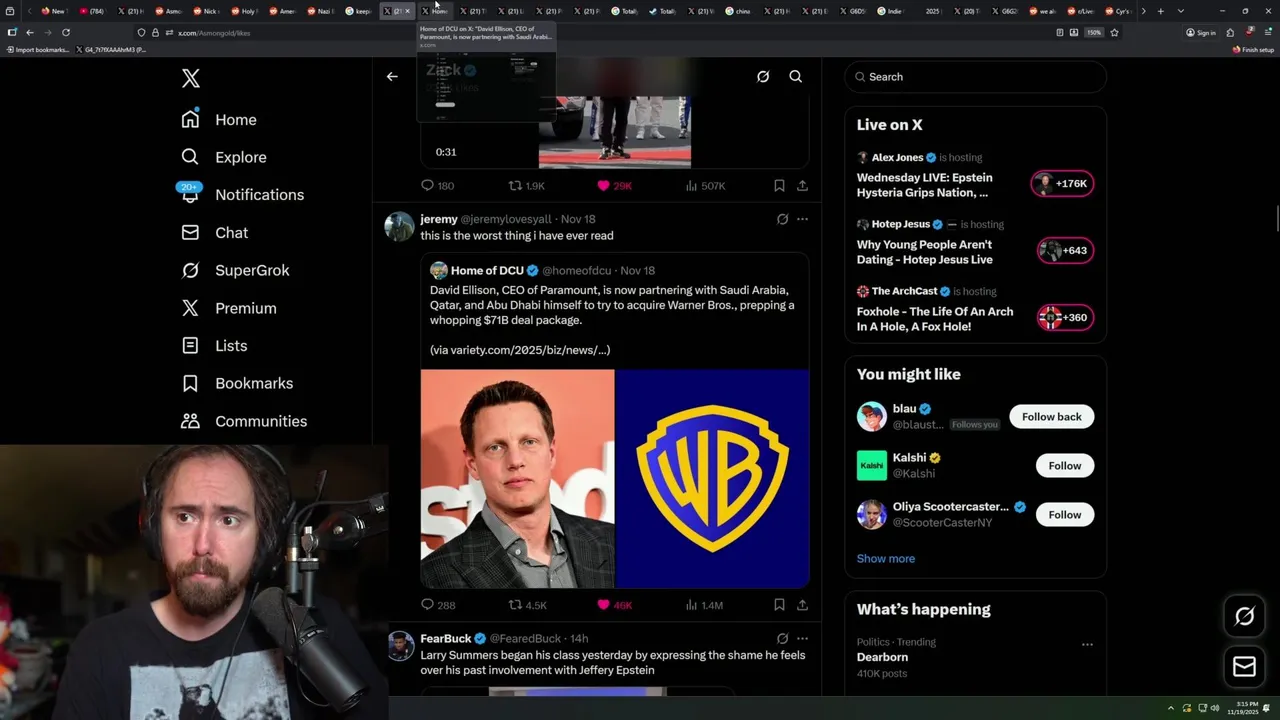Open Chat in the sidebar
This screenshot has width=1280, height=720.
[x=215, y=233]
